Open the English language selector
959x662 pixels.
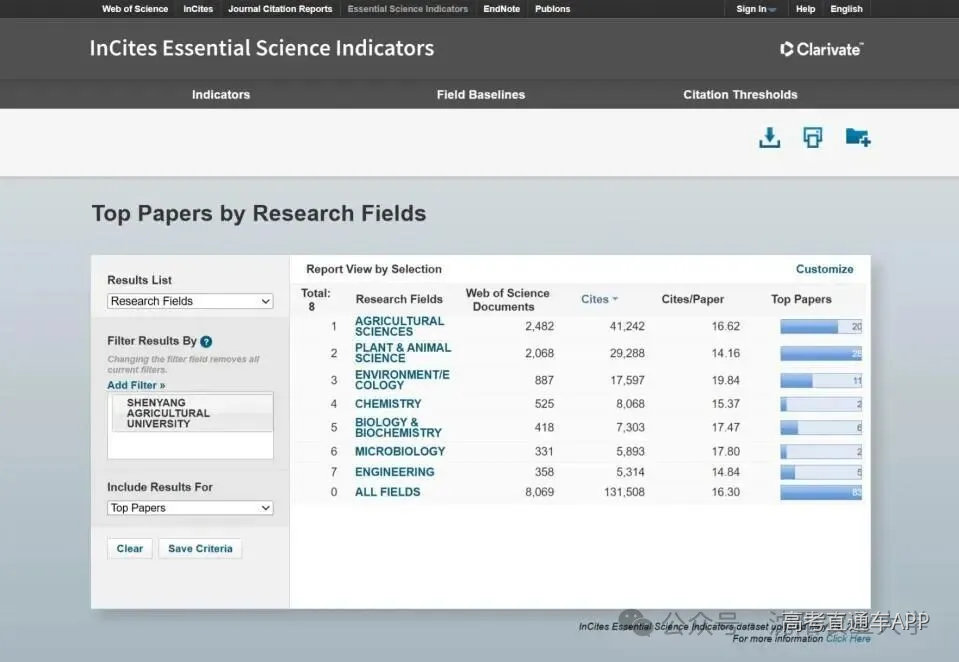(846, 9)
